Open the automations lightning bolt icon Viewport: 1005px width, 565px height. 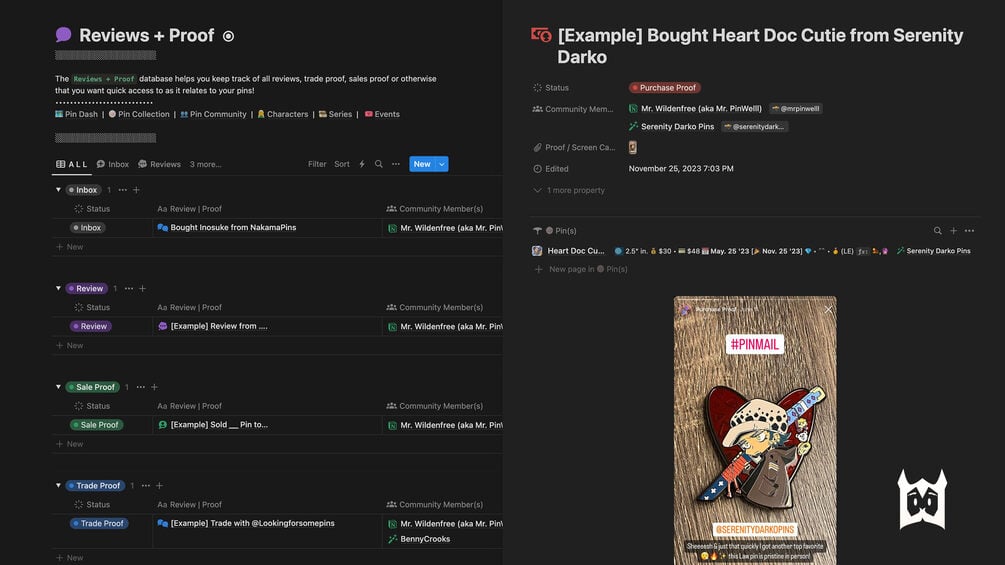pyautogui.click(x=362, y=164)
